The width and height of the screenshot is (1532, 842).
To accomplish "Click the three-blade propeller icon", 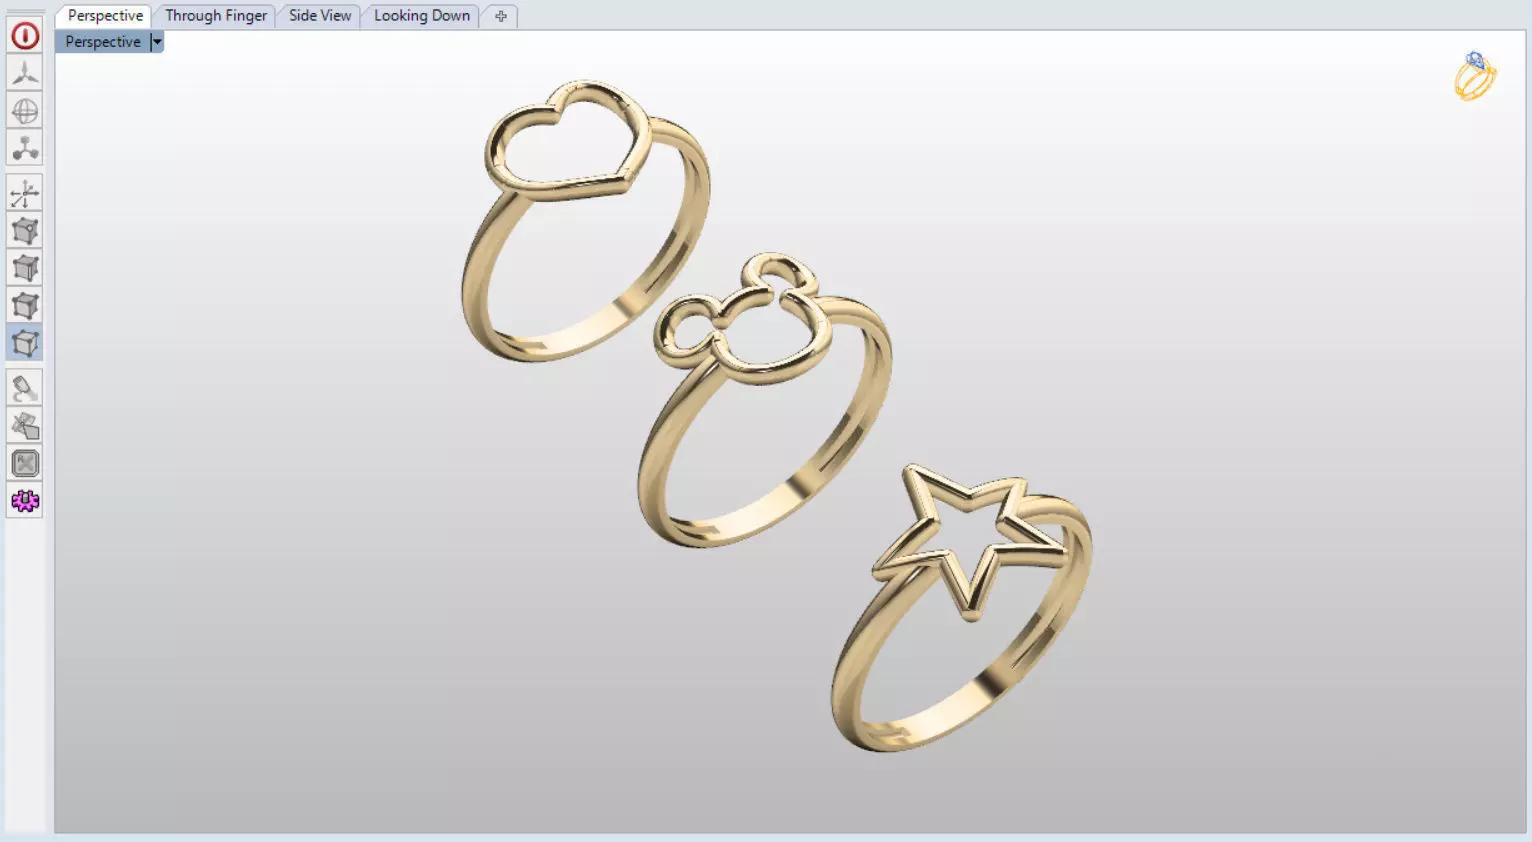I will tap(25, 74).
